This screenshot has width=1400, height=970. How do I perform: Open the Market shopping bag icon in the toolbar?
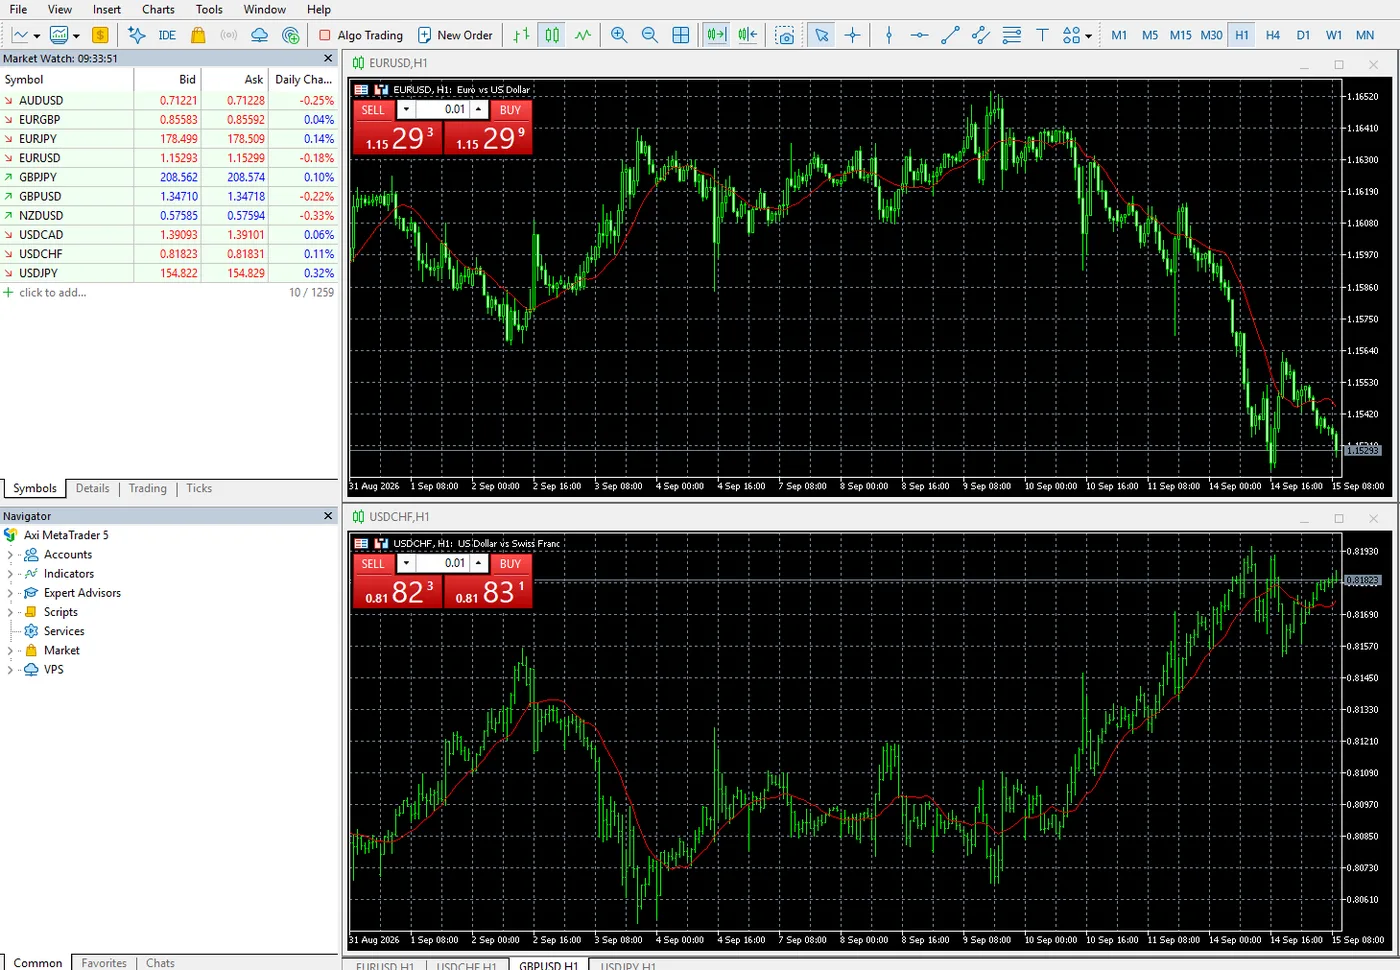click(x=198, y=35)
